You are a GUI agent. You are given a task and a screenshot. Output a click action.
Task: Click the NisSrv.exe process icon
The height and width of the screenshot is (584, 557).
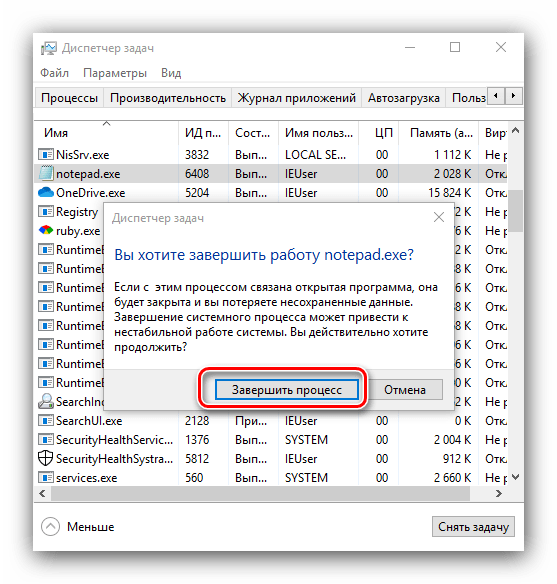[46, 154]
